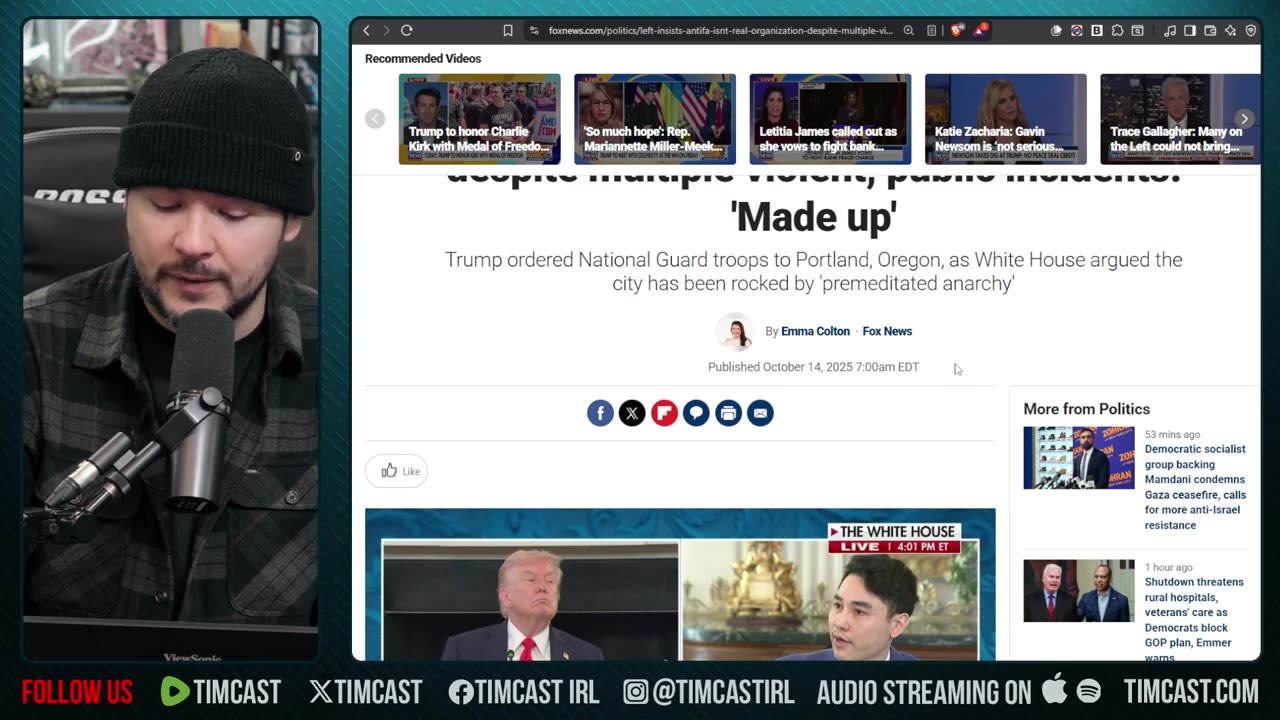Go forward in browser history
Image resolution: width=1280 pixels, height=720 pixels.
click(x=386, y=31)
